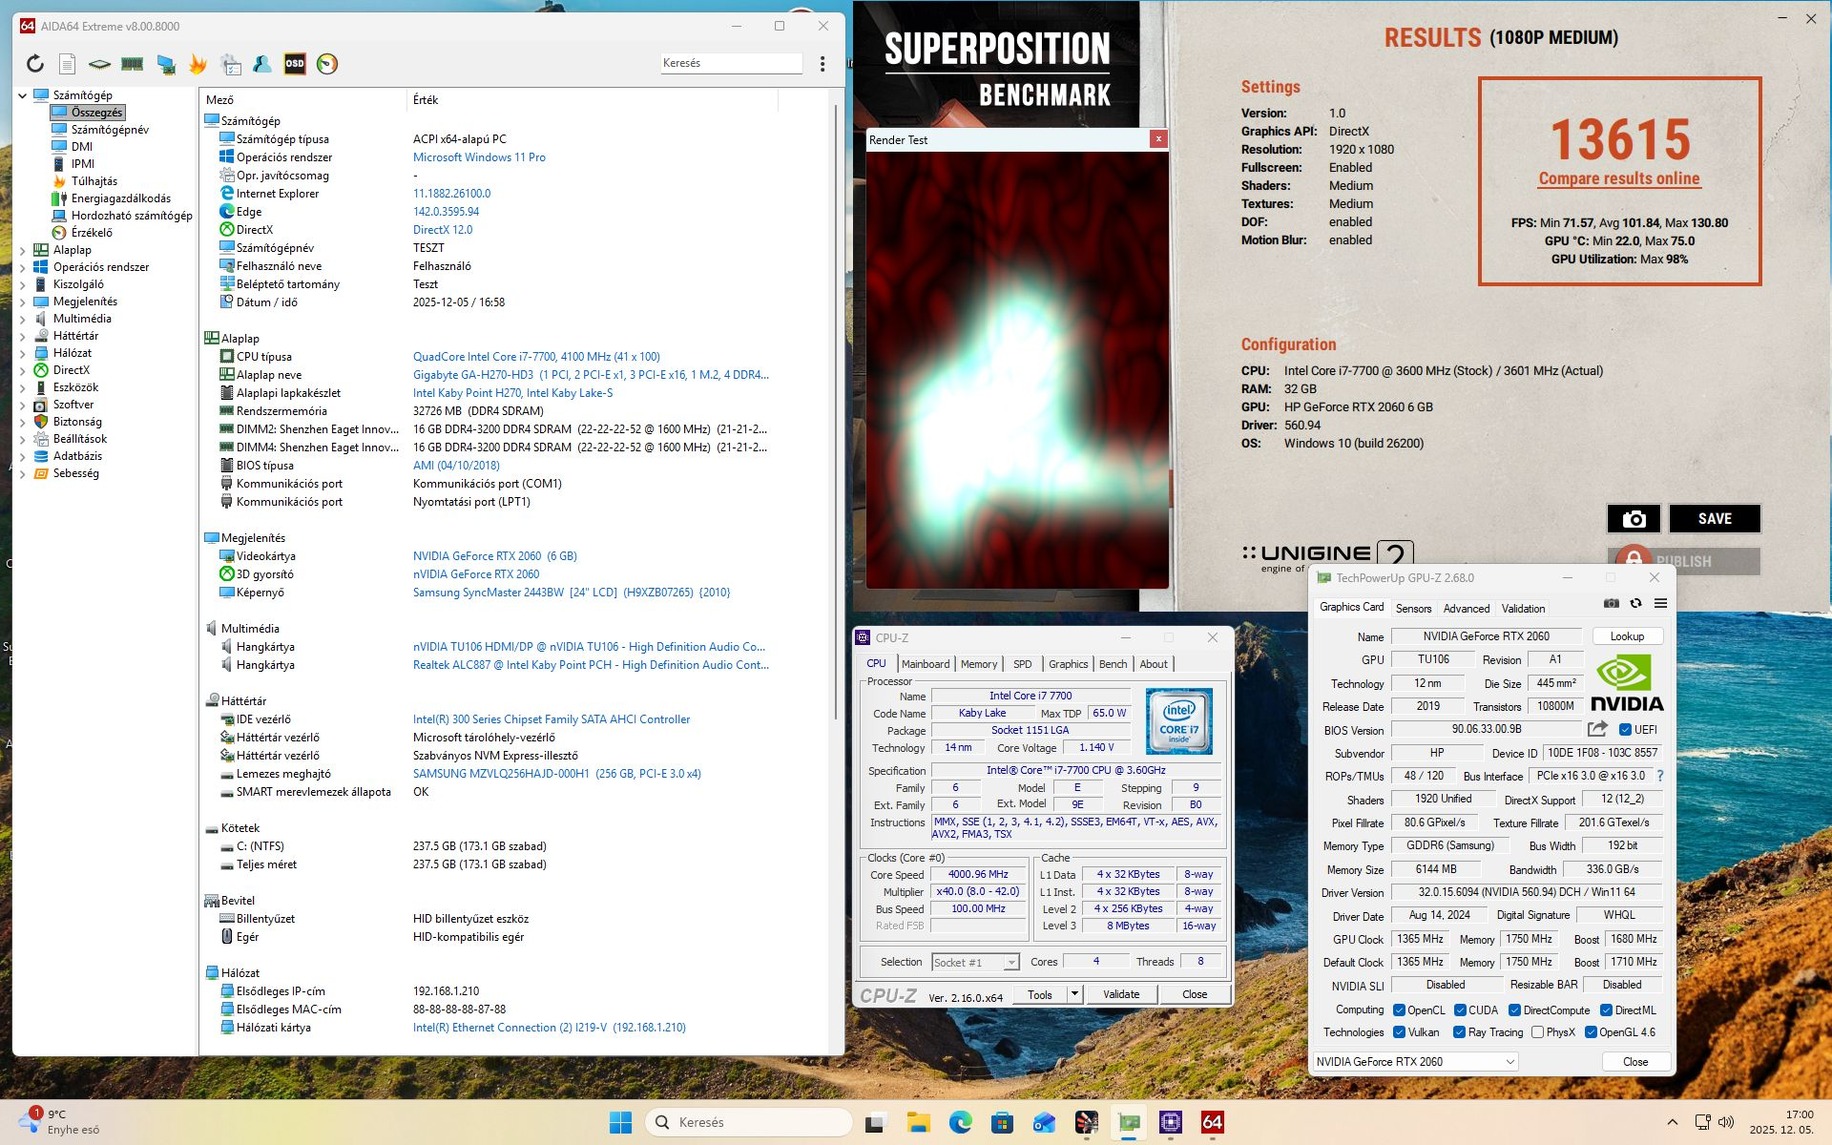Expand the Operációs rendszer tree node
Image resolution: width=1832 pixels, height=1145 pixels.
[23, 267]
